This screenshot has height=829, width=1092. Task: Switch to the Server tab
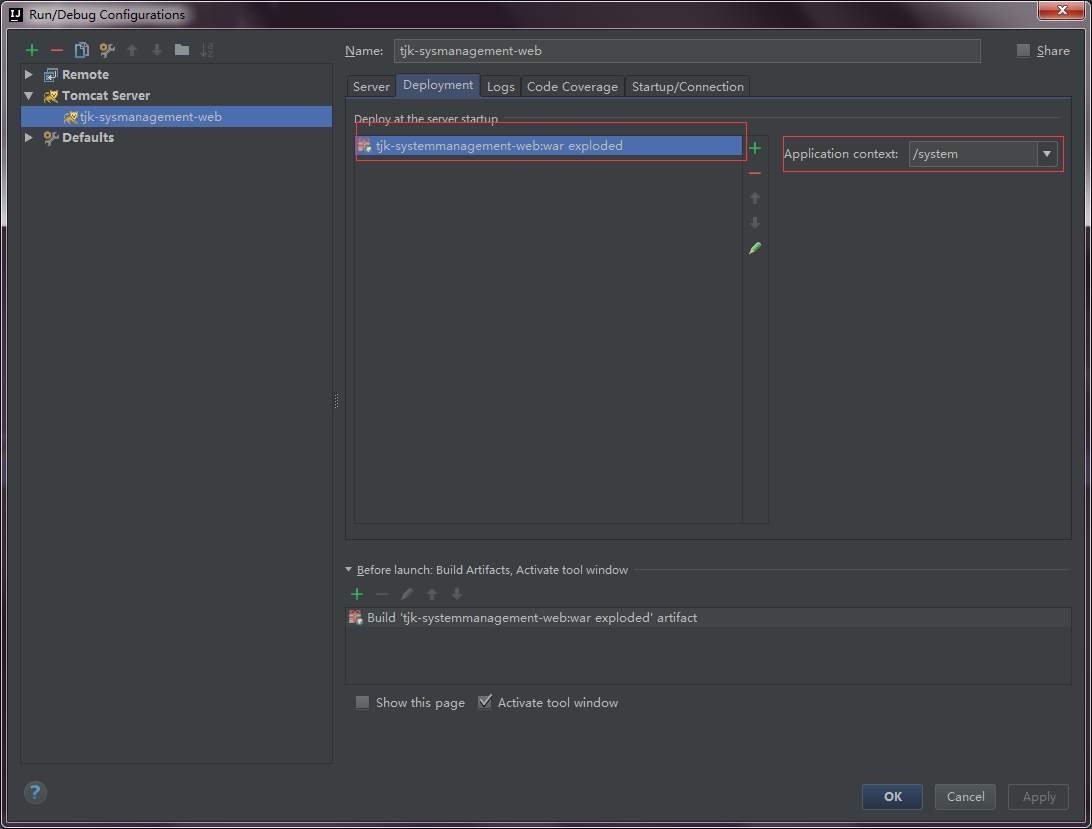pos(371,86)
